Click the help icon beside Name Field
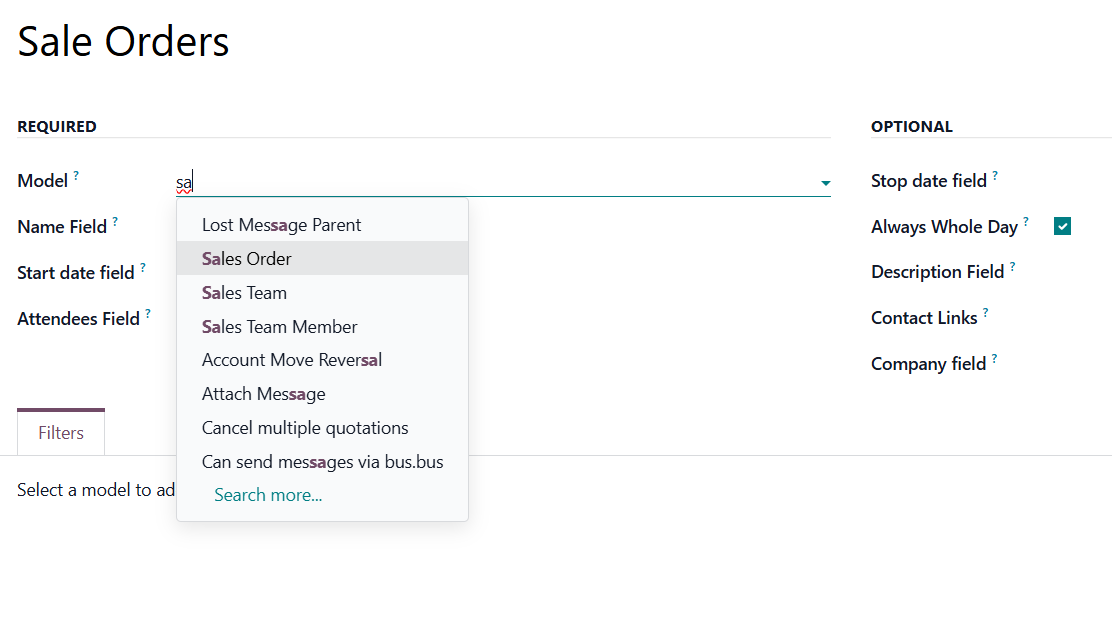This screenshot has width=1112, height=635. coord(115,221)
